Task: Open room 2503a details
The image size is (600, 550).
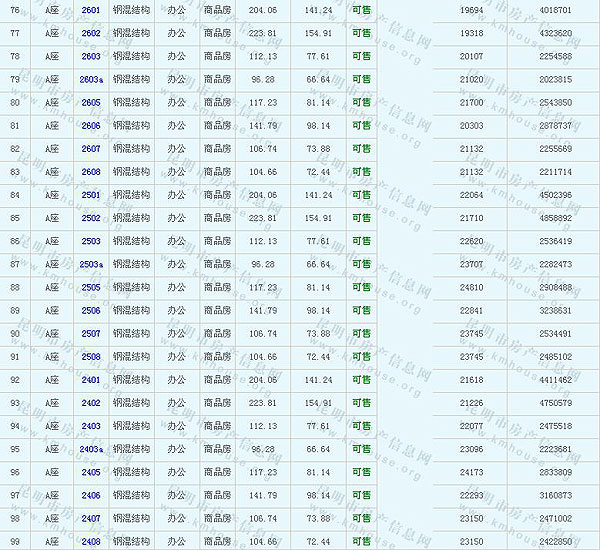Action: point(92,264)
